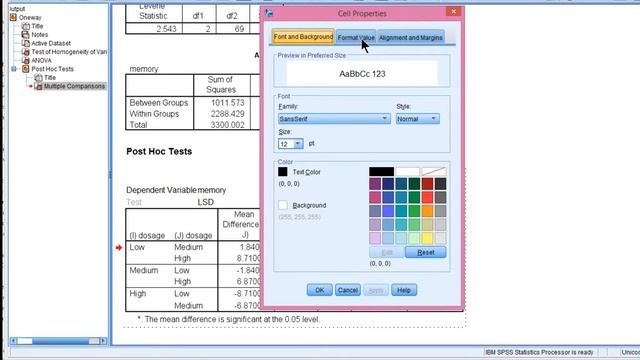
Task: Select the Multiple Comparisons outline item
Action: pos(74,86)
